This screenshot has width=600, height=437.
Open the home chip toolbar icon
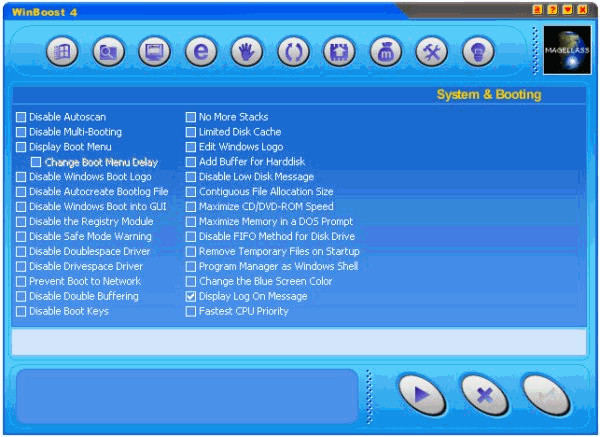(339, 52)
